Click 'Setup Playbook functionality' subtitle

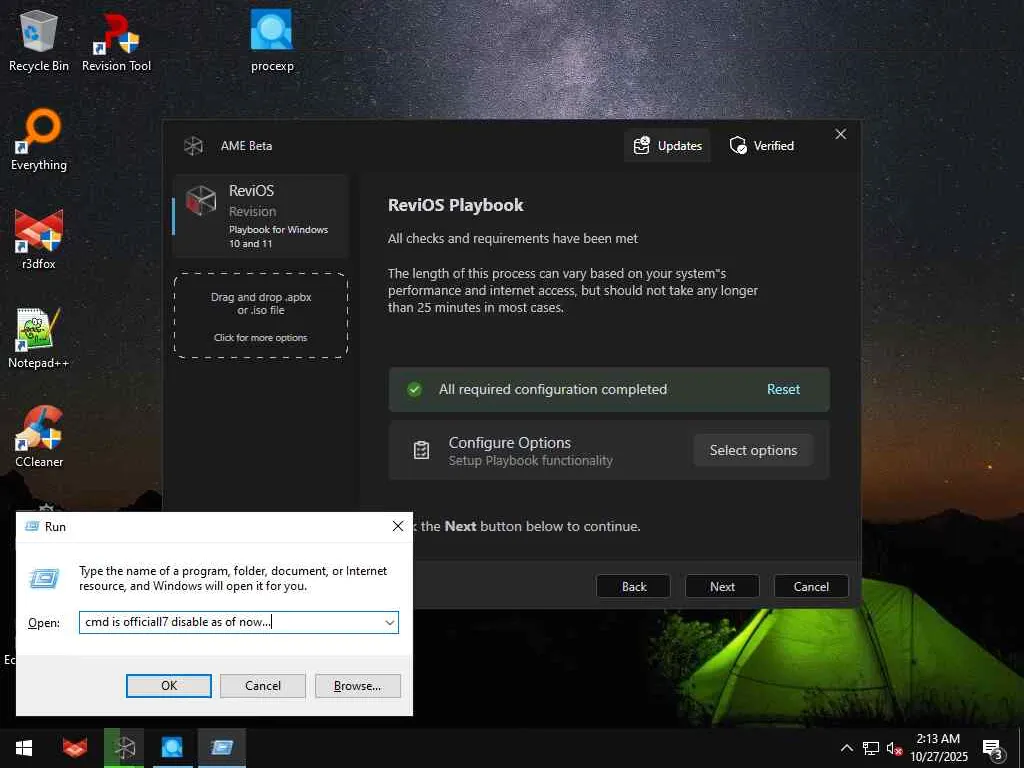(530, 460)
